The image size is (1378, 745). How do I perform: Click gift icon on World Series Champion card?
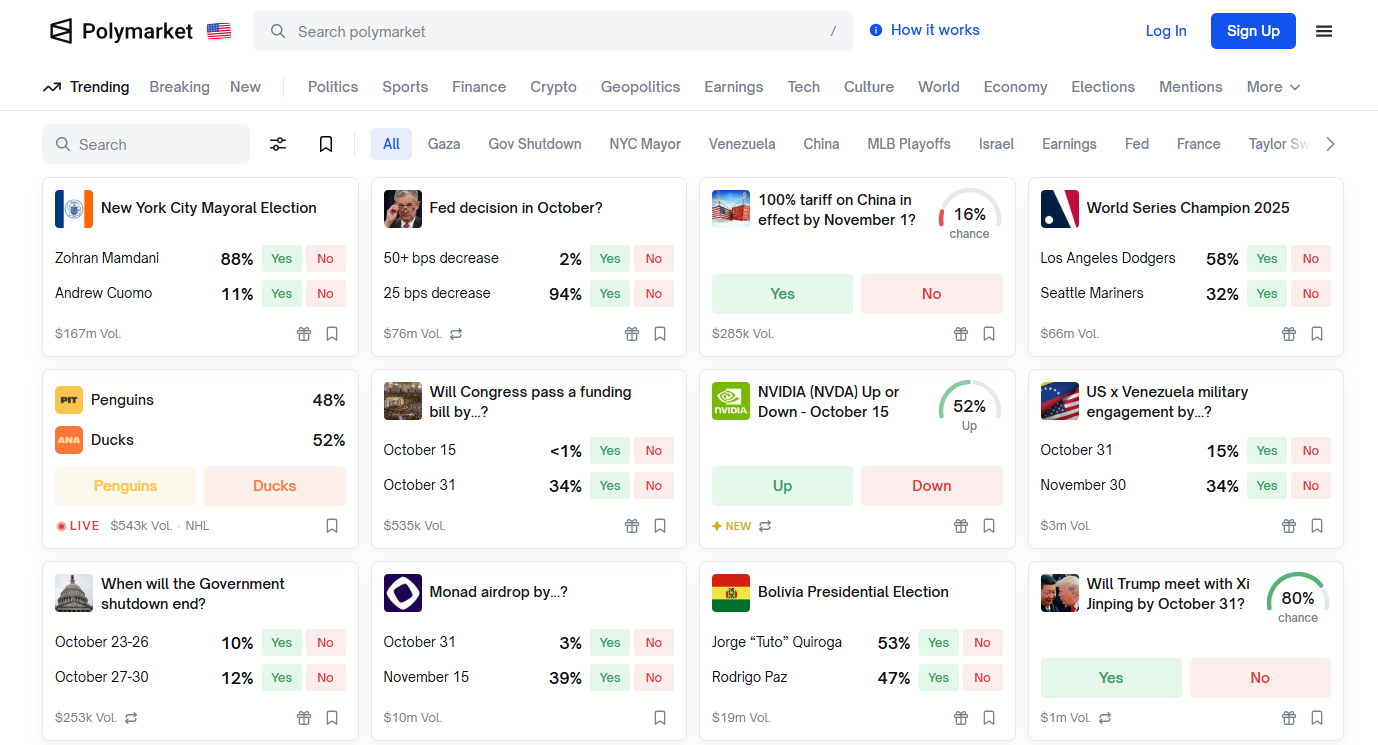coord(1289,334)
